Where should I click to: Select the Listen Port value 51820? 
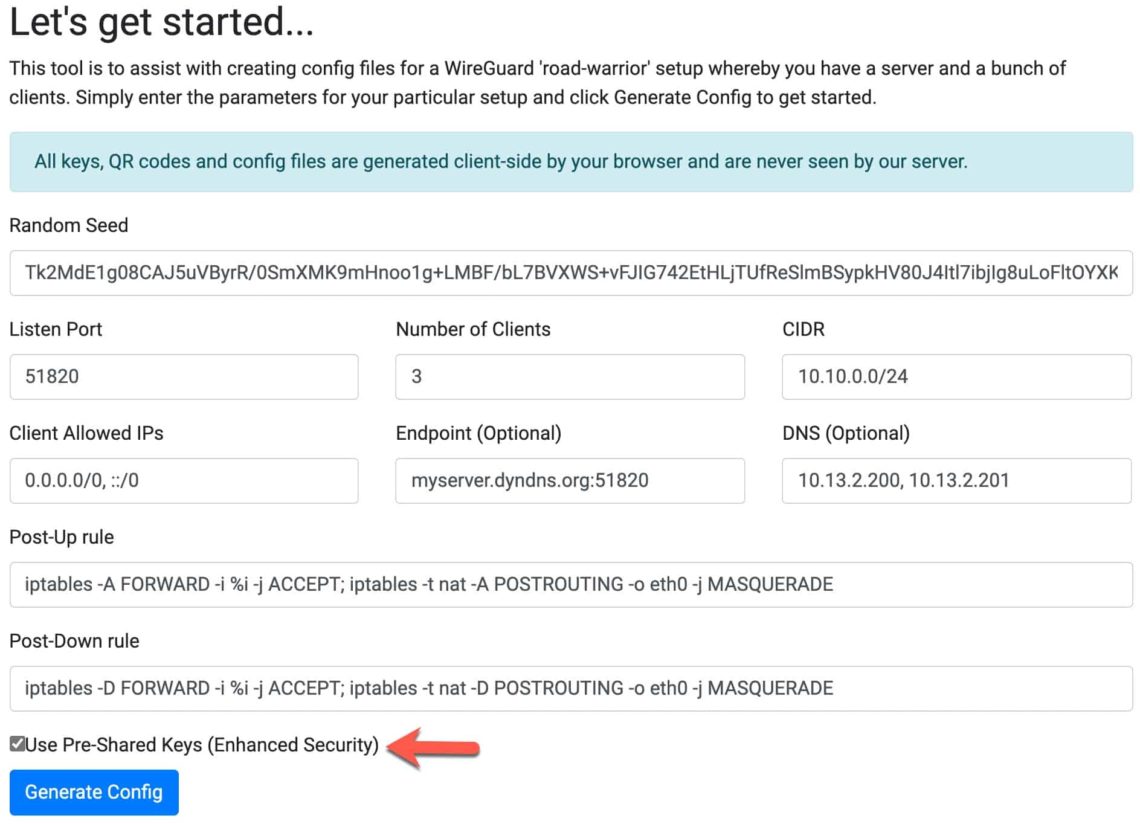coord(184,377)
